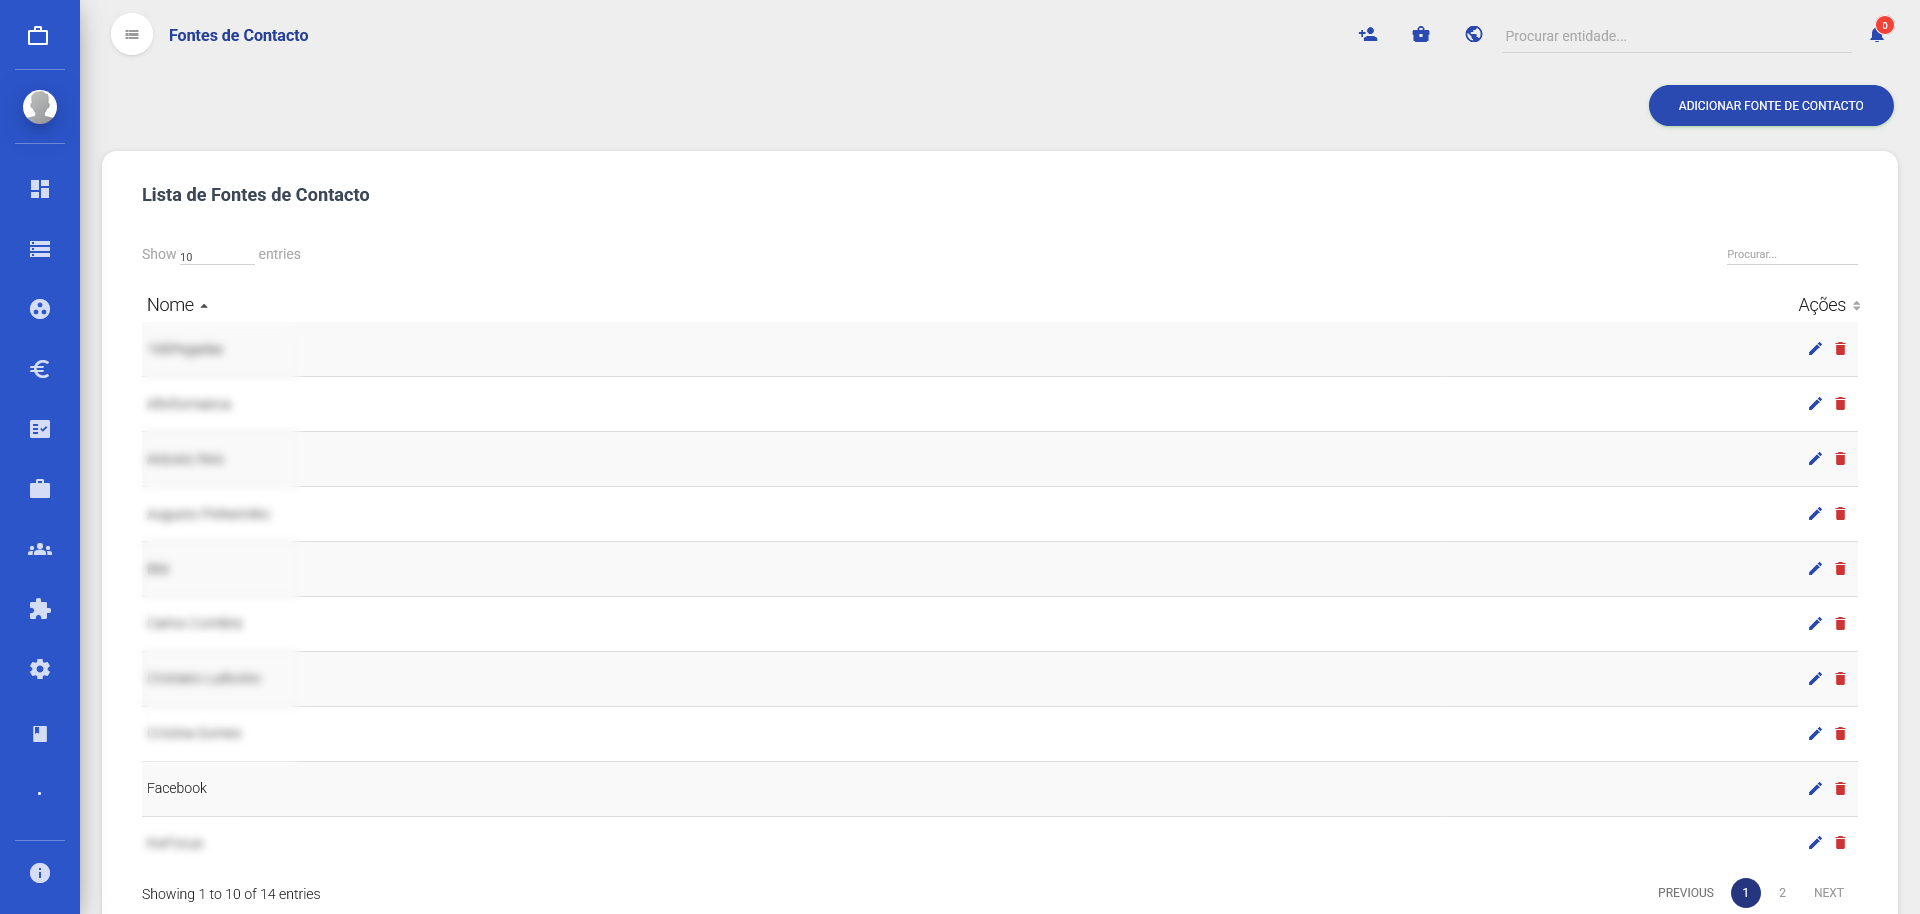1920x914 pixels.
Task: Click the globe icon in header
Action: [x=1474, y=35]
